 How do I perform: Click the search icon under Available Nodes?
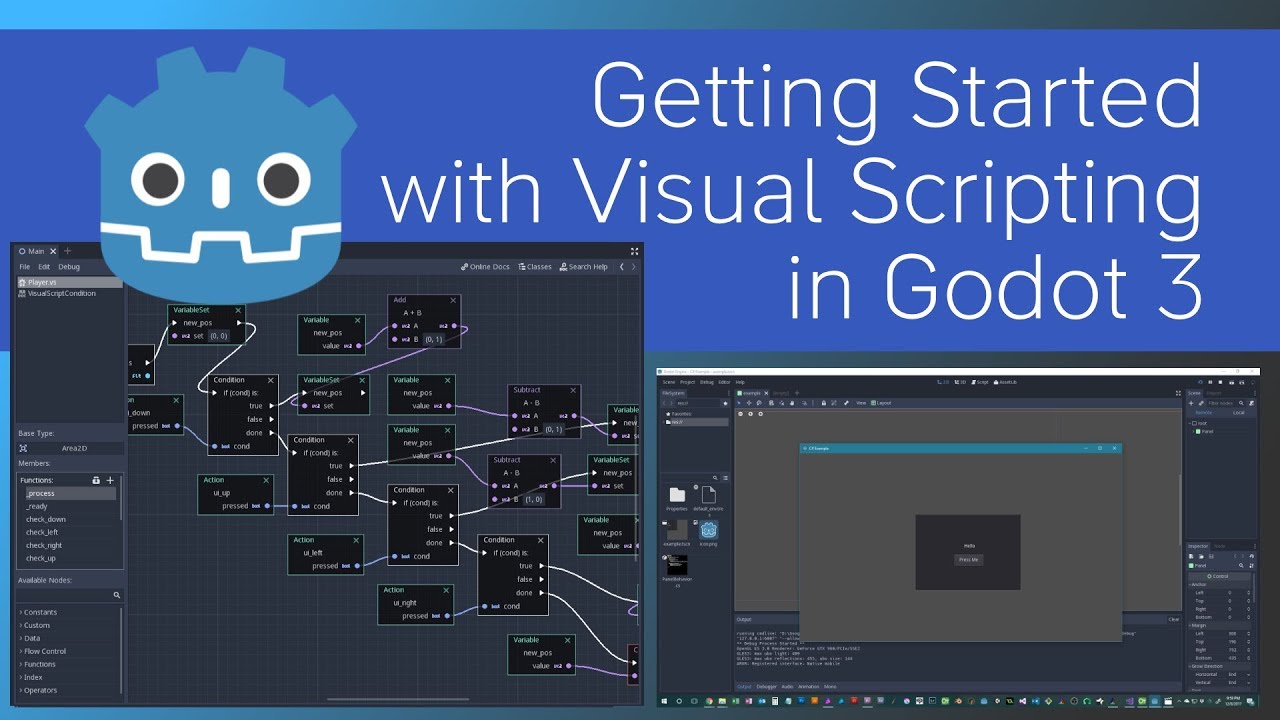117,594
